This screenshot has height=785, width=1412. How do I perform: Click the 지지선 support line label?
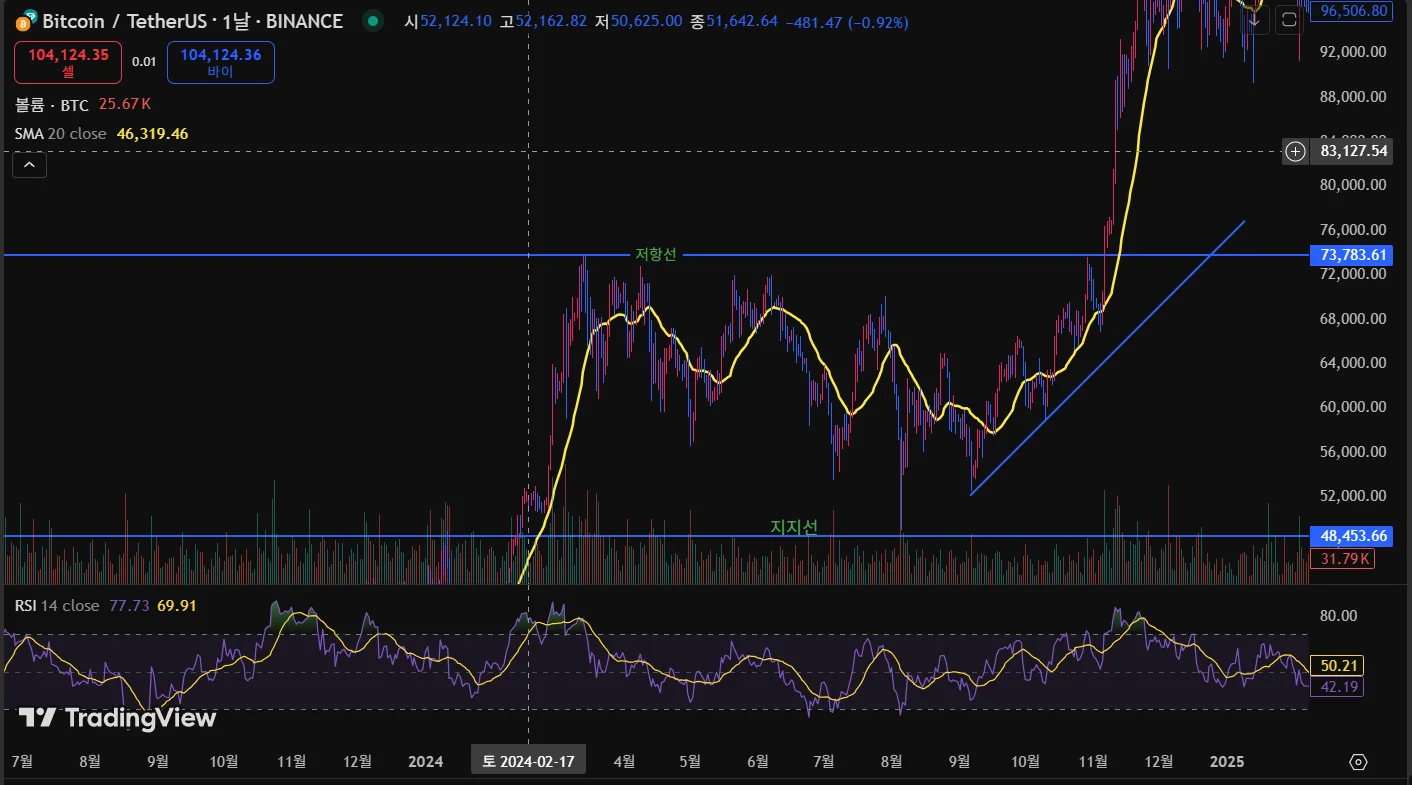794,527
